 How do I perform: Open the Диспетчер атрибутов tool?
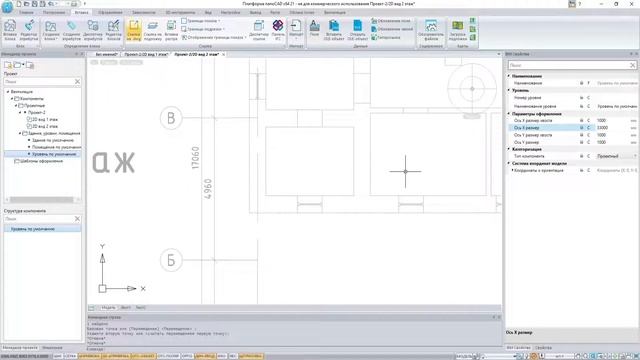[93, 29]
